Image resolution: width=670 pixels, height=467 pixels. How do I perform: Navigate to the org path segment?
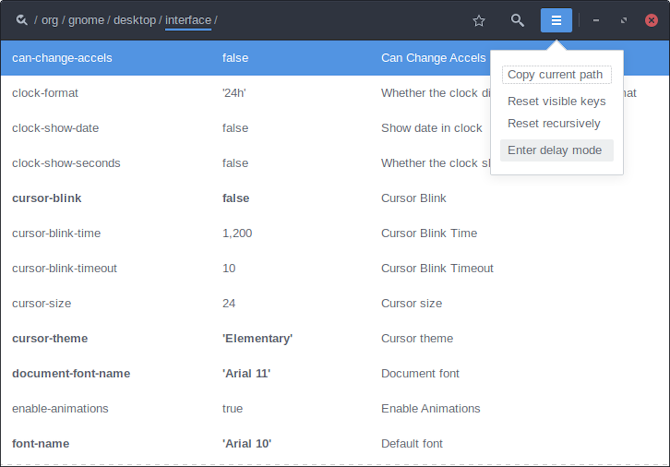pyautogui.click(x=50, y=20)
